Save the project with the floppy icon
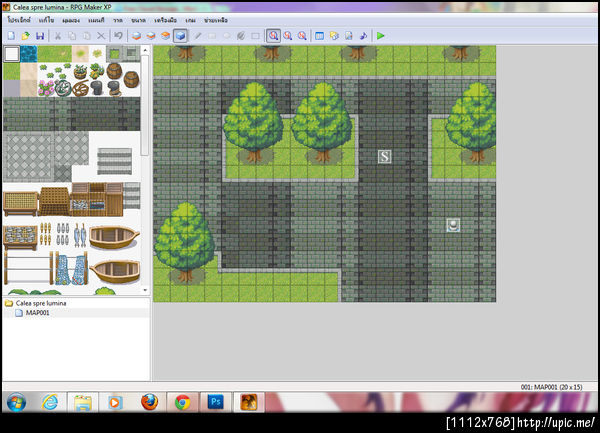 [40, 36]
